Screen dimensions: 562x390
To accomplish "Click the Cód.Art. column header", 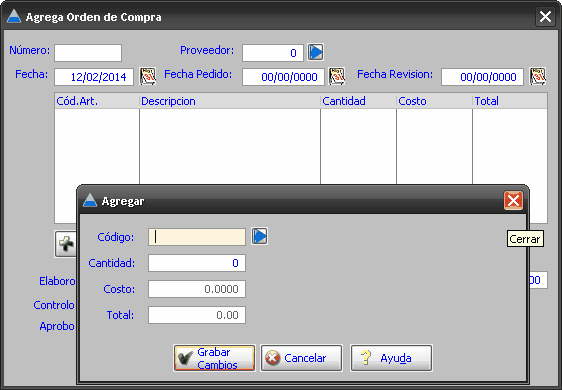I will coord(97,101).
